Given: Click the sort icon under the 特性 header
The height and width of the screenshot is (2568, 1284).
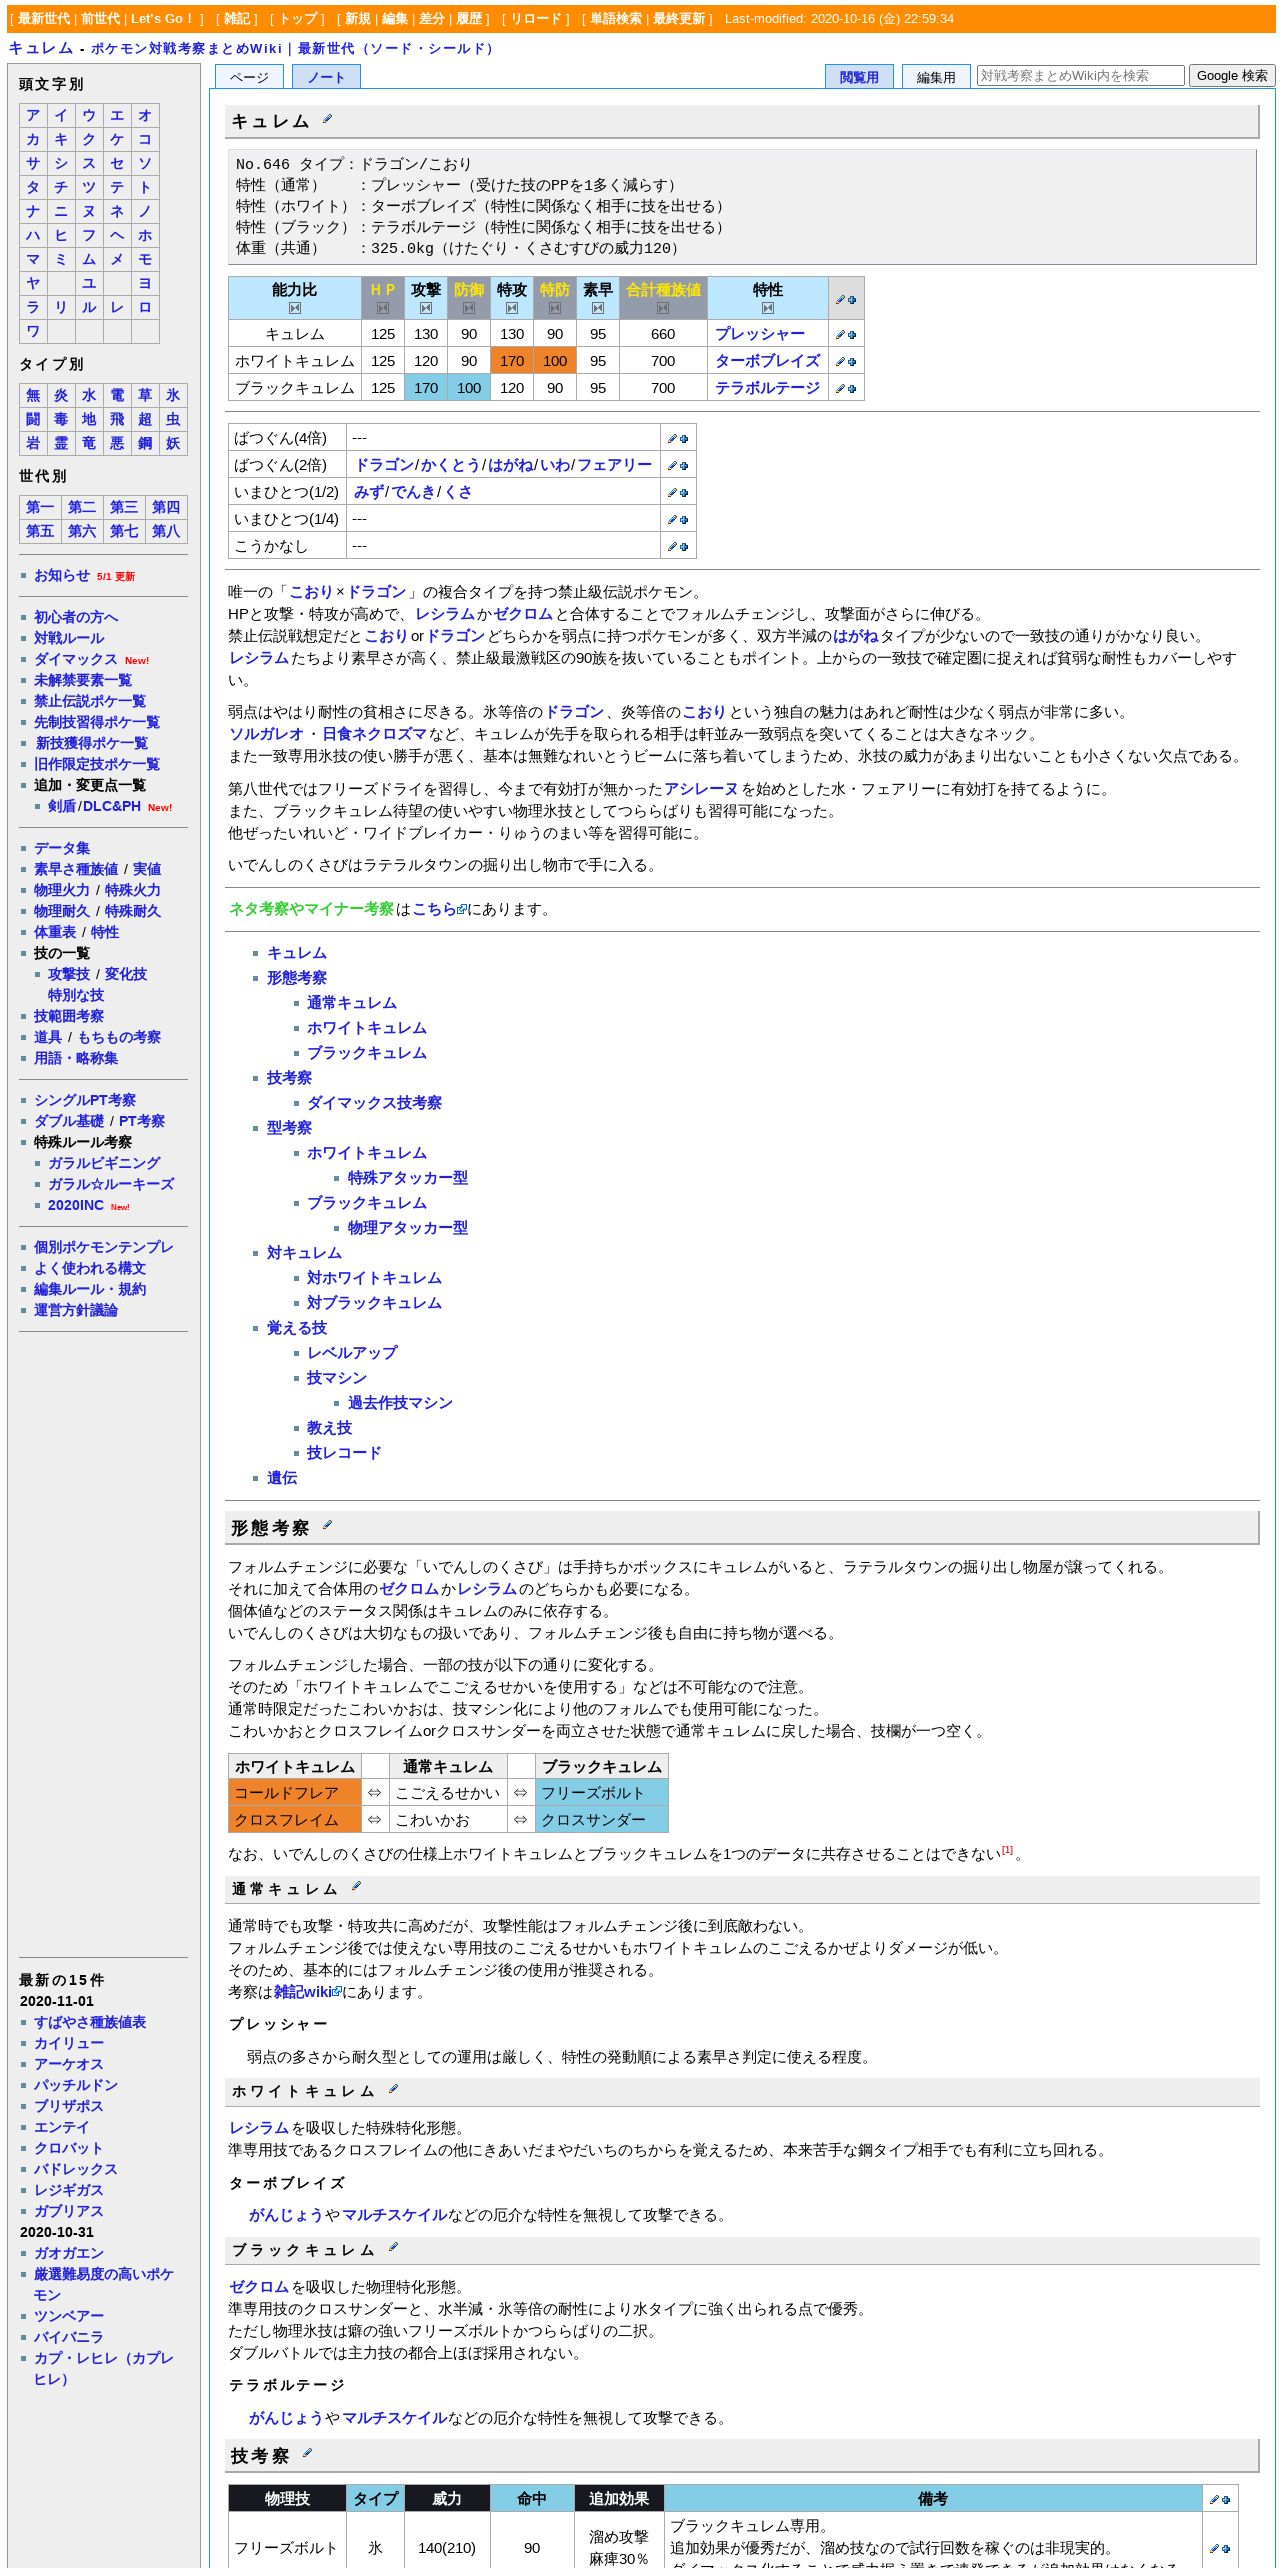Looking at the screenshot, I should 768,308.
